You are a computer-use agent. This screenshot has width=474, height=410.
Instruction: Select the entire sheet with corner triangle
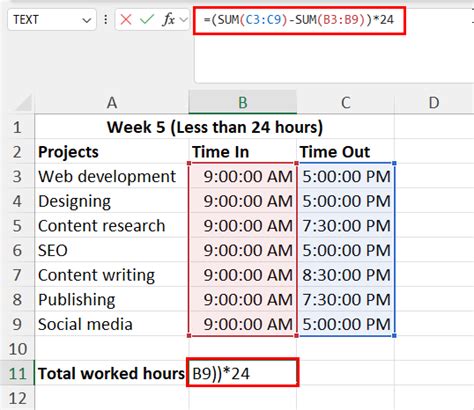click(x=23, y=103)
